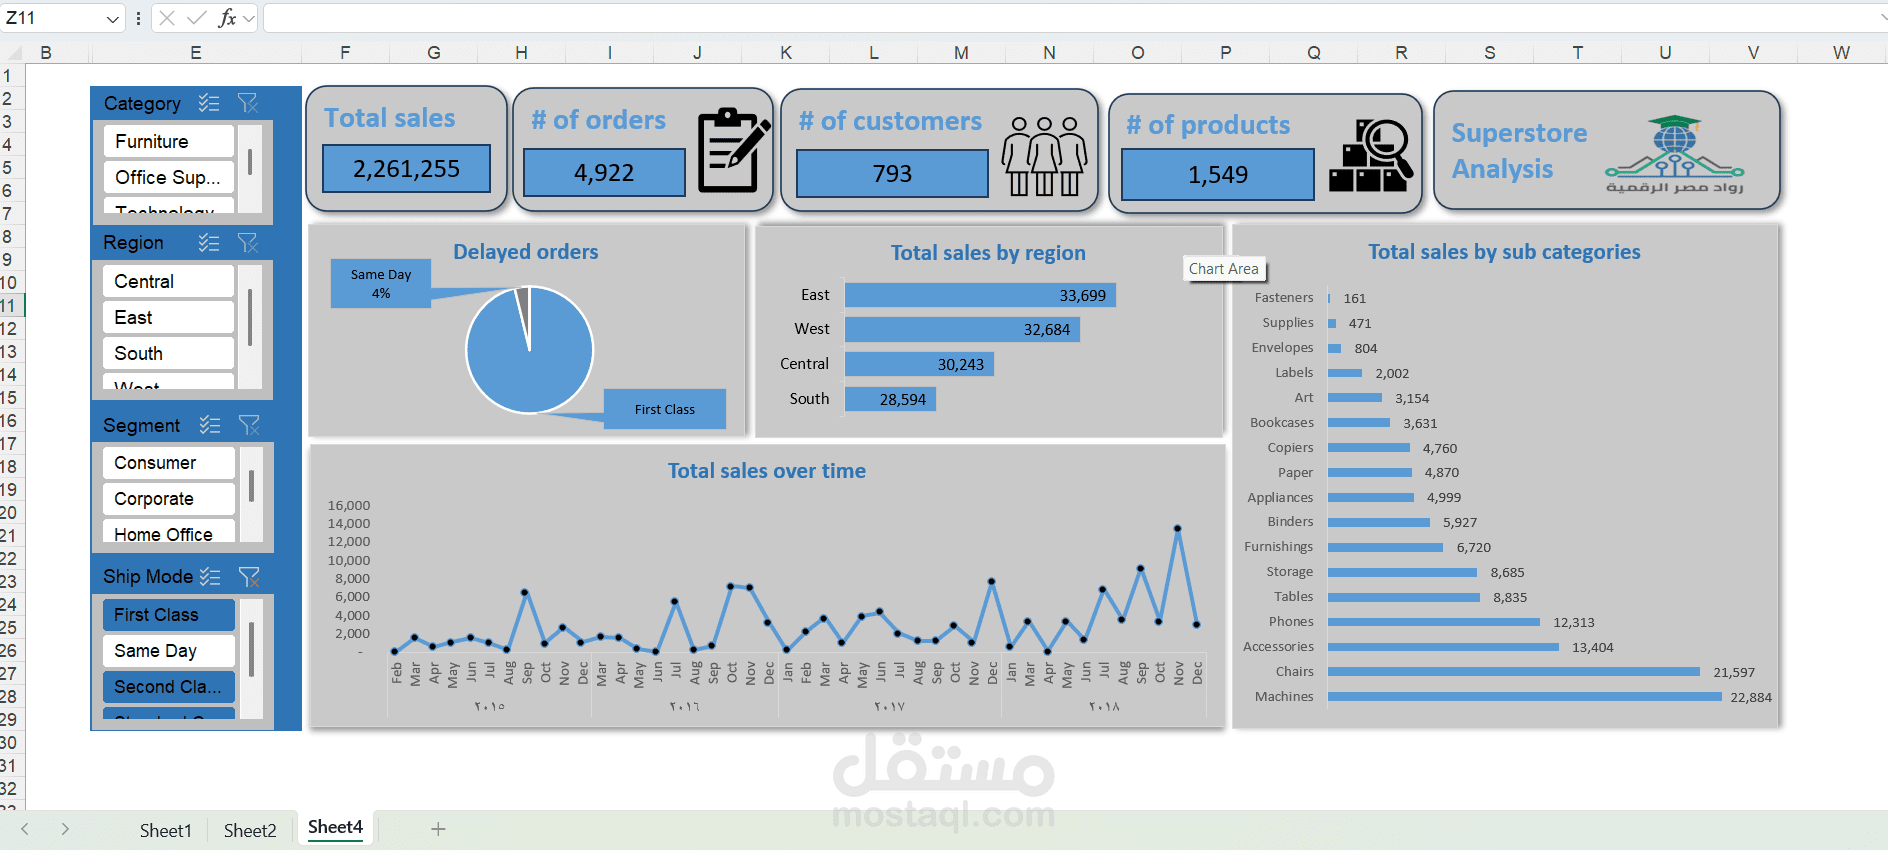Click the West value 32,684

coord(1047,330)
